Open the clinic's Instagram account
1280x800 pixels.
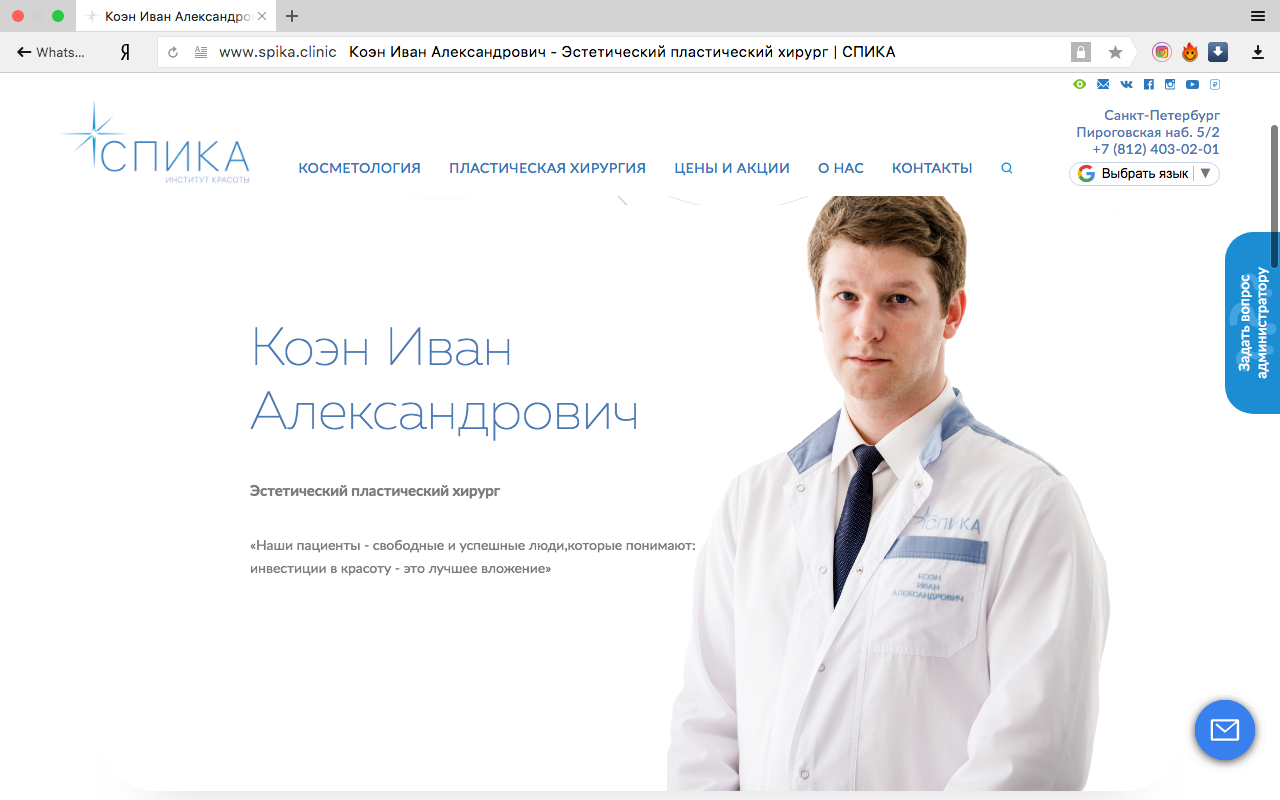pyautogui.click(x=1170, y=84)
